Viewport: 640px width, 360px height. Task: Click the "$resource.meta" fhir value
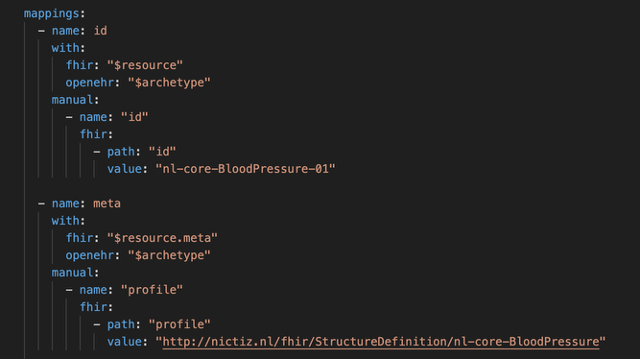(162, 238)
